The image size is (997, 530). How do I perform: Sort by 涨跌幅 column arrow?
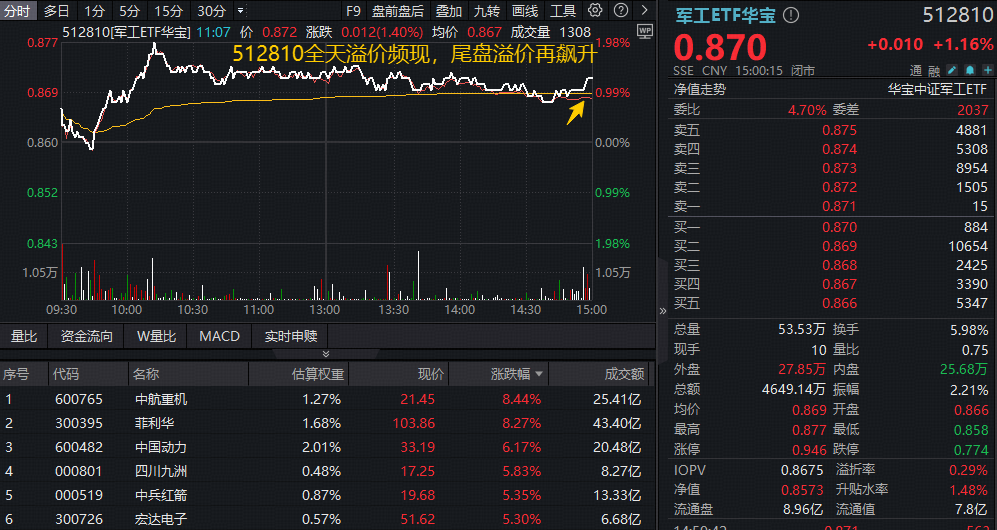(539, 374)
